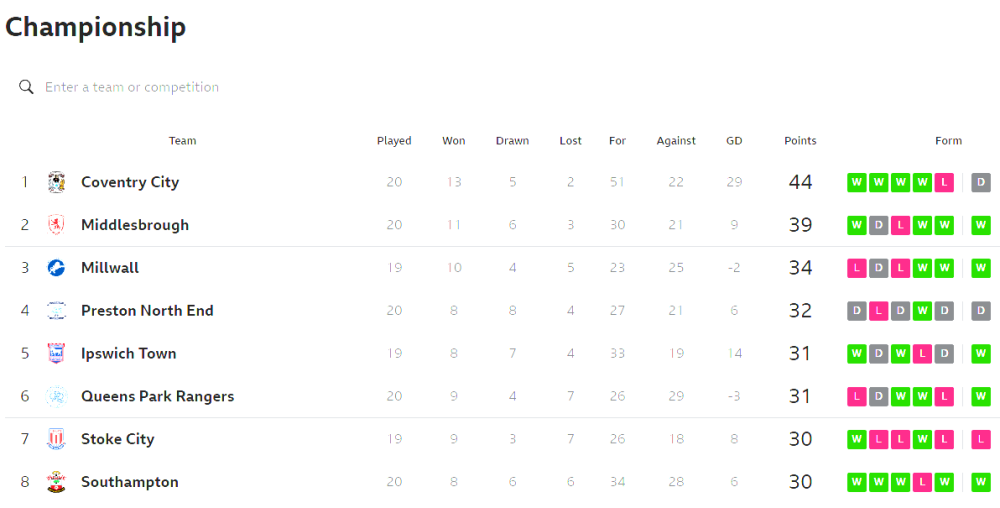Click the Queens Park Rangers crest
Viewport: 1000px width, 508px height.
56,396
